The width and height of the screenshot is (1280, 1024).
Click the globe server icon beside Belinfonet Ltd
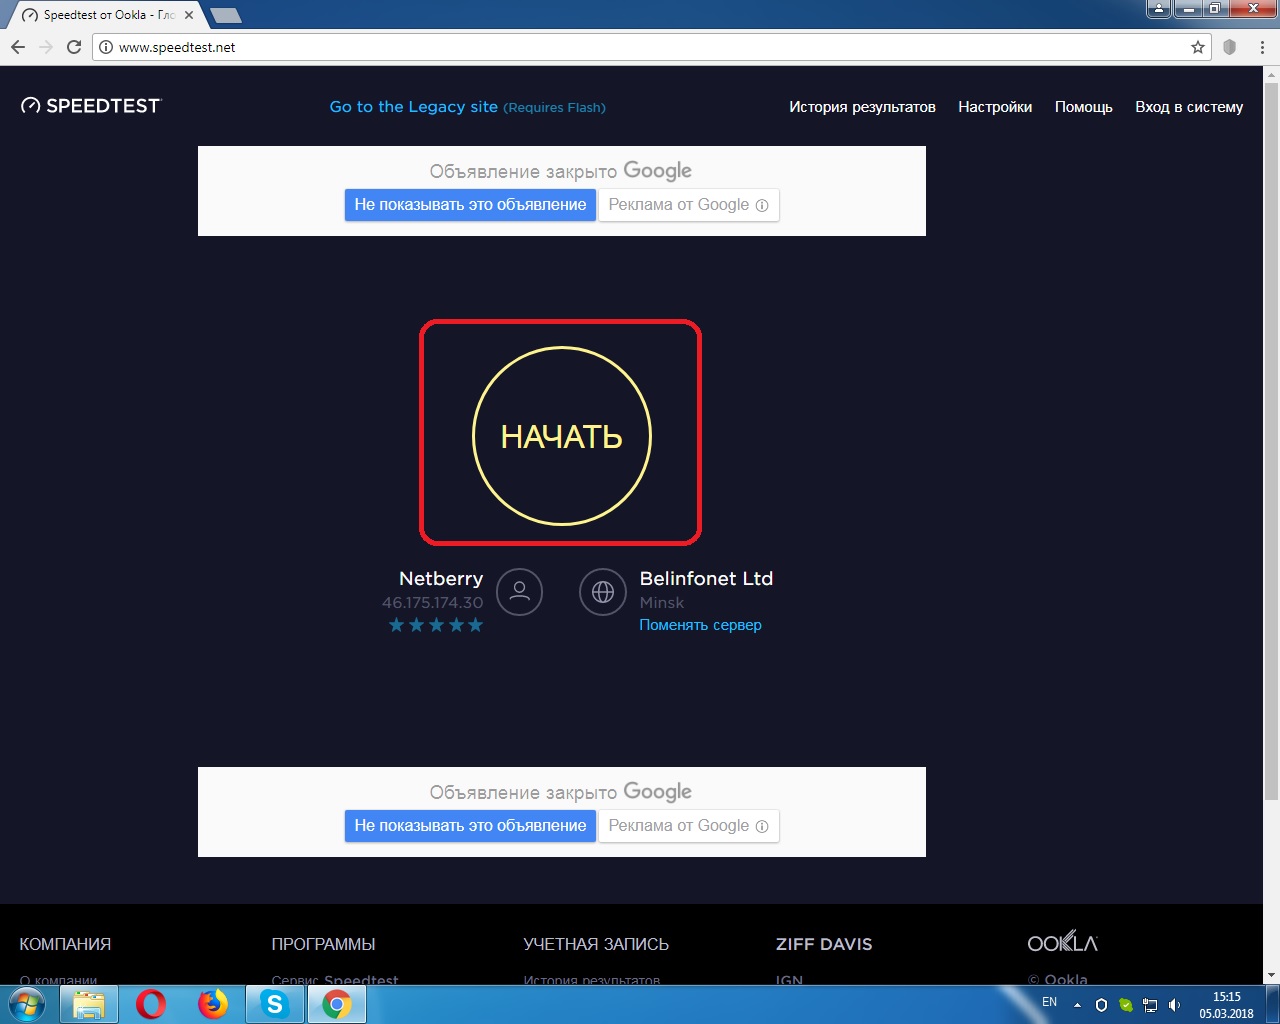coord(603,592)
